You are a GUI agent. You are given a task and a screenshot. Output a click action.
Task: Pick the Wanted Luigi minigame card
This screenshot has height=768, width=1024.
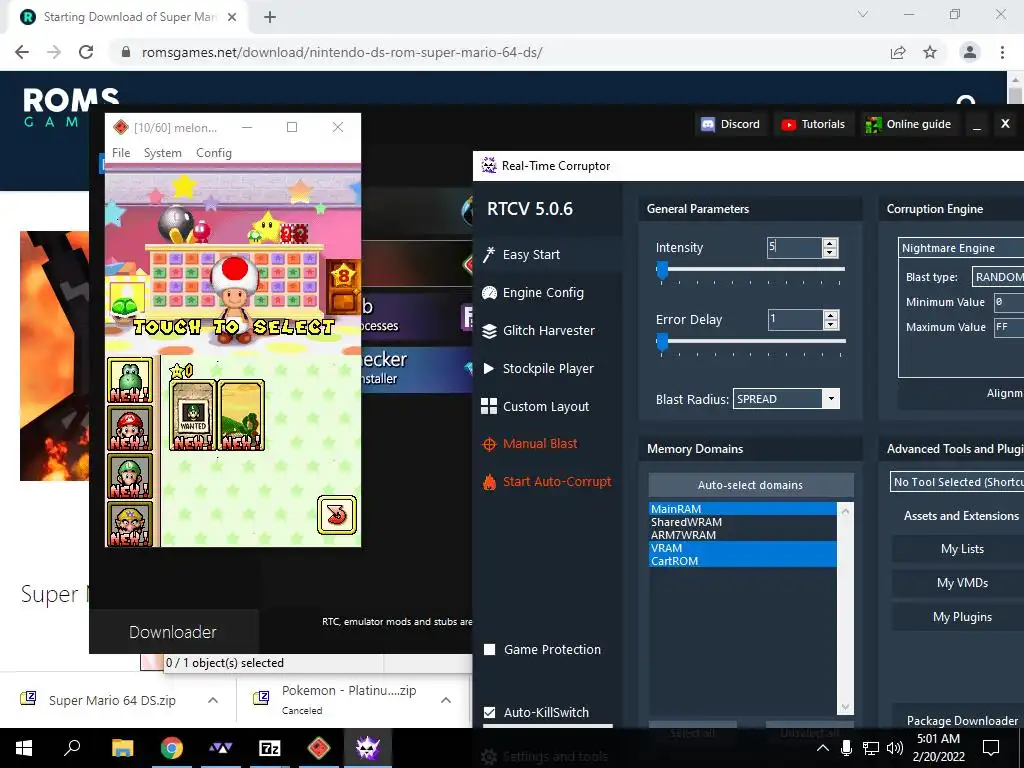tap(193, 415)
